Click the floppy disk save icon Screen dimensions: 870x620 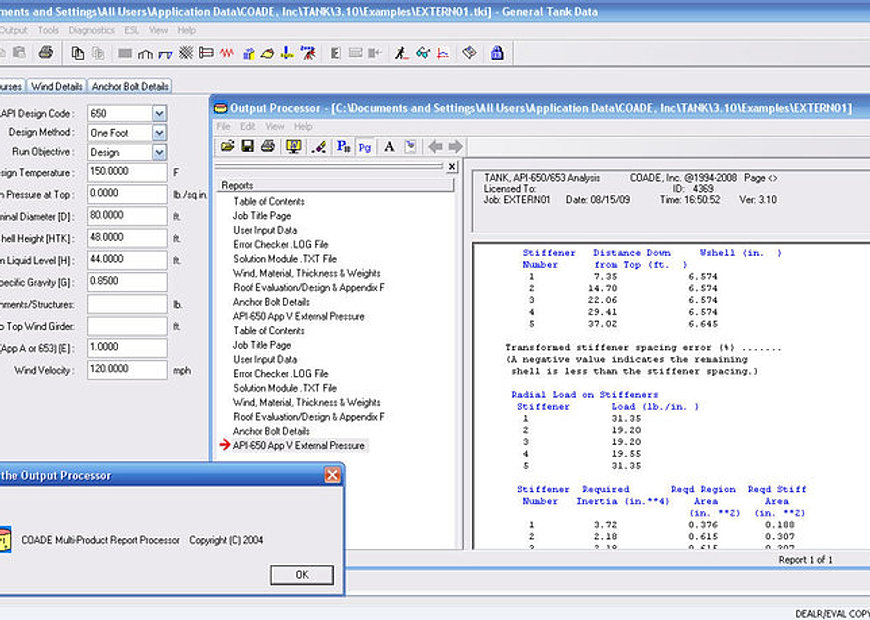point(246,146)
